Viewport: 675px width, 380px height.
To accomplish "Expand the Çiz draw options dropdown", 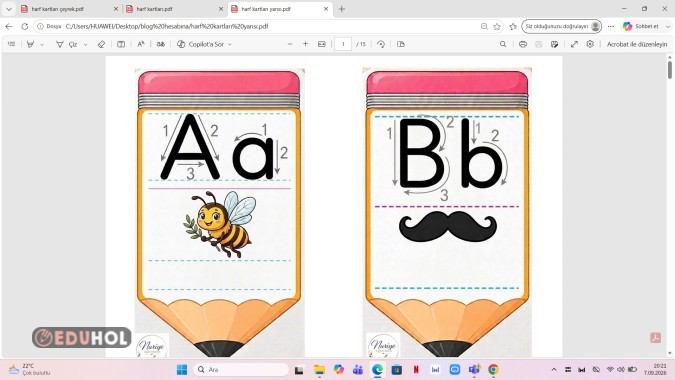I will click(x=85, y=44).
